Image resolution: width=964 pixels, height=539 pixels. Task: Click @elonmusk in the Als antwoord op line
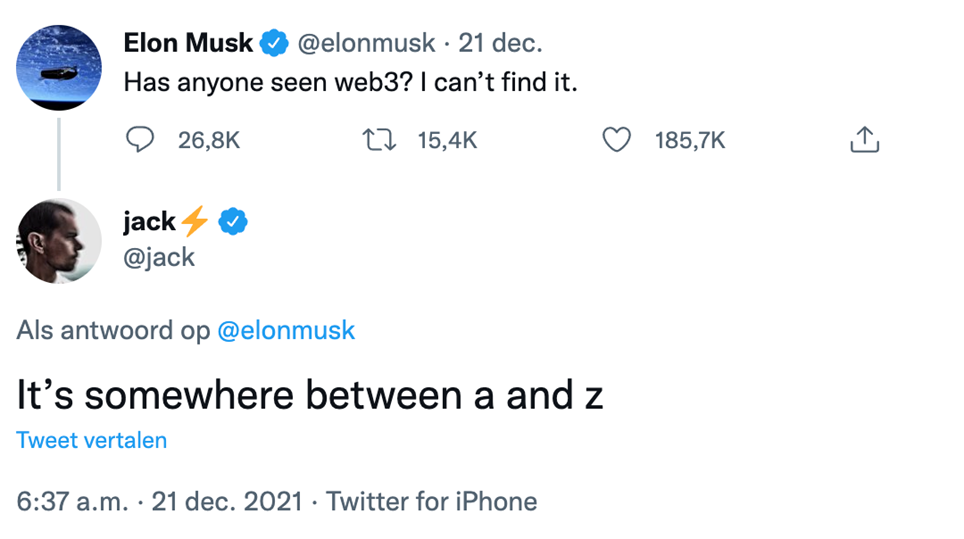286,330
